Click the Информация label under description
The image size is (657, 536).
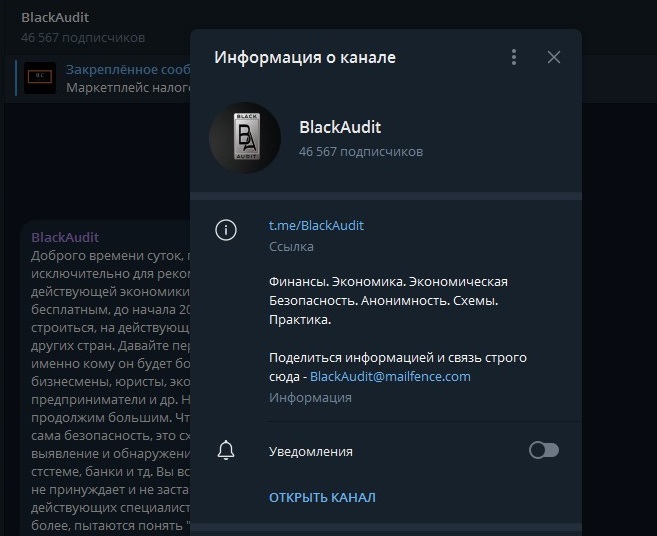(310, 397)
